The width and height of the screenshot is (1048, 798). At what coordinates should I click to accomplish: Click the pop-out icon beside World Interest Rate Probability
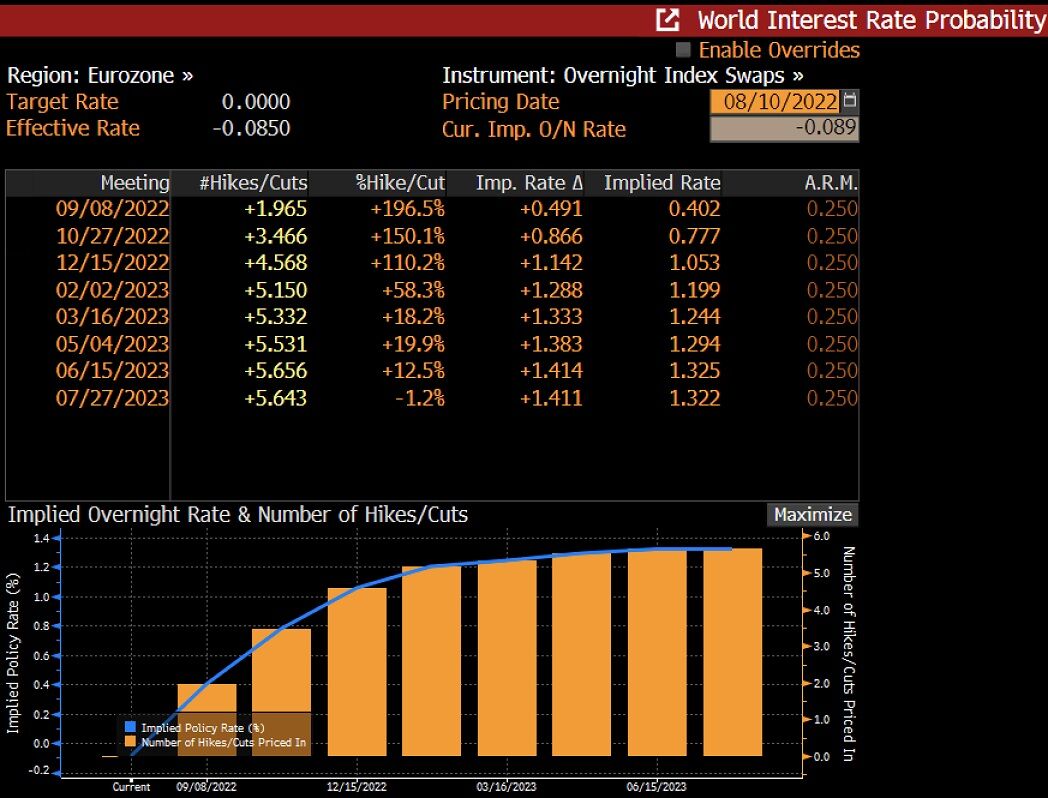pyautogui.click(x=667, y=19)
